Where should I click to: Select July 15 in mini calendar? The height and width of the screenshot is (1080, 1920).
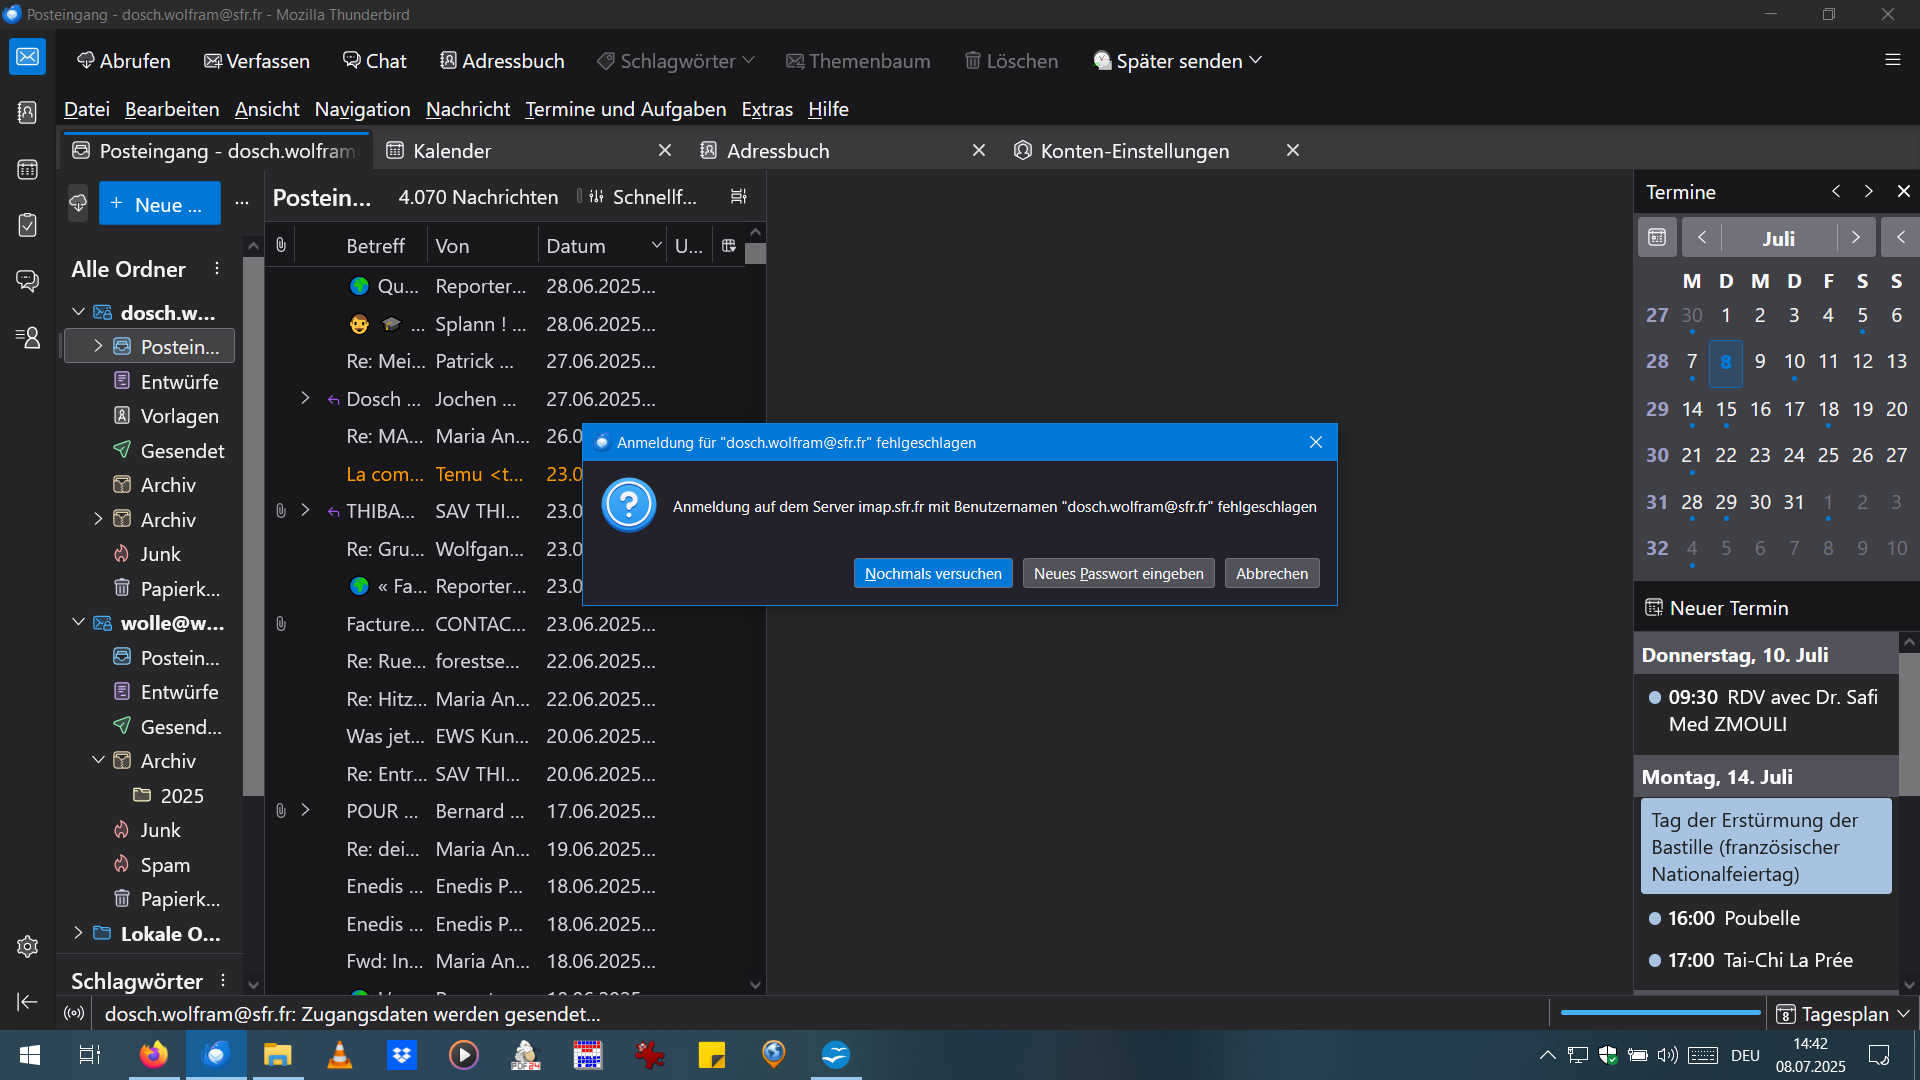(1726, 409)
